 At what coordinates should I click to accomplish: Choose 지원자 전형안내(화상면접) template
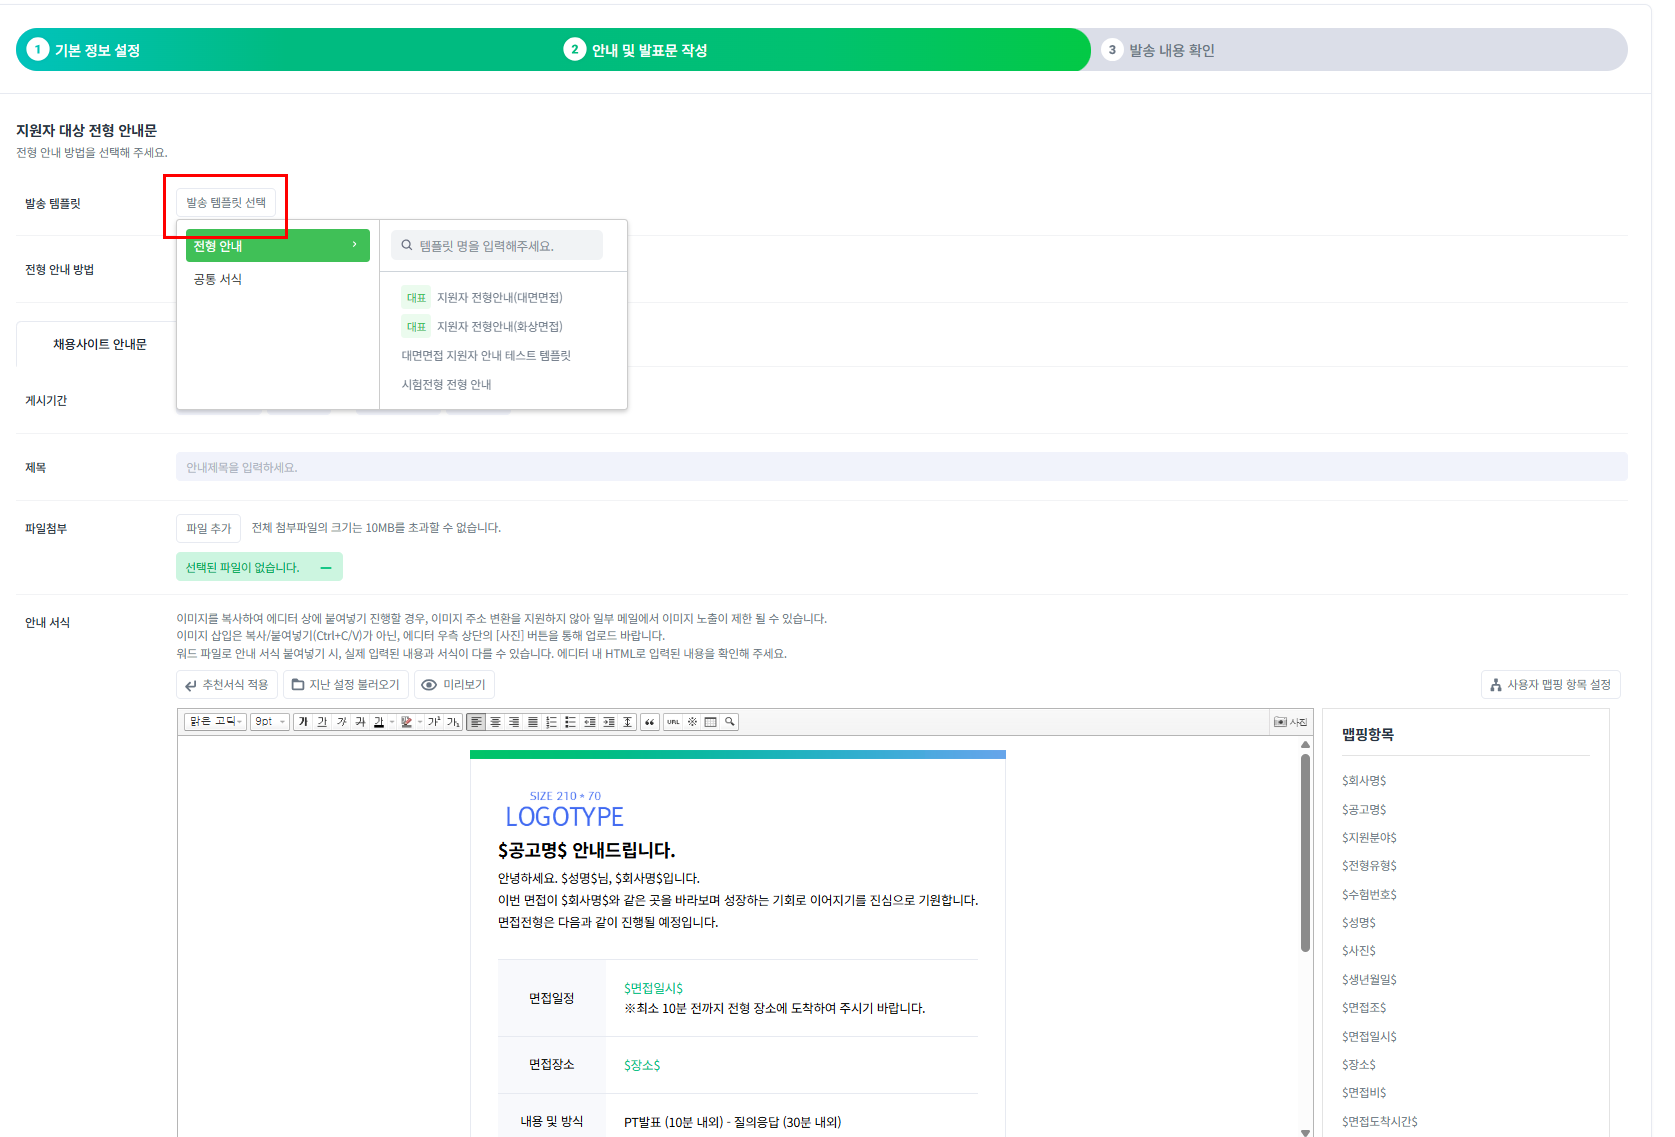(499, 327)
